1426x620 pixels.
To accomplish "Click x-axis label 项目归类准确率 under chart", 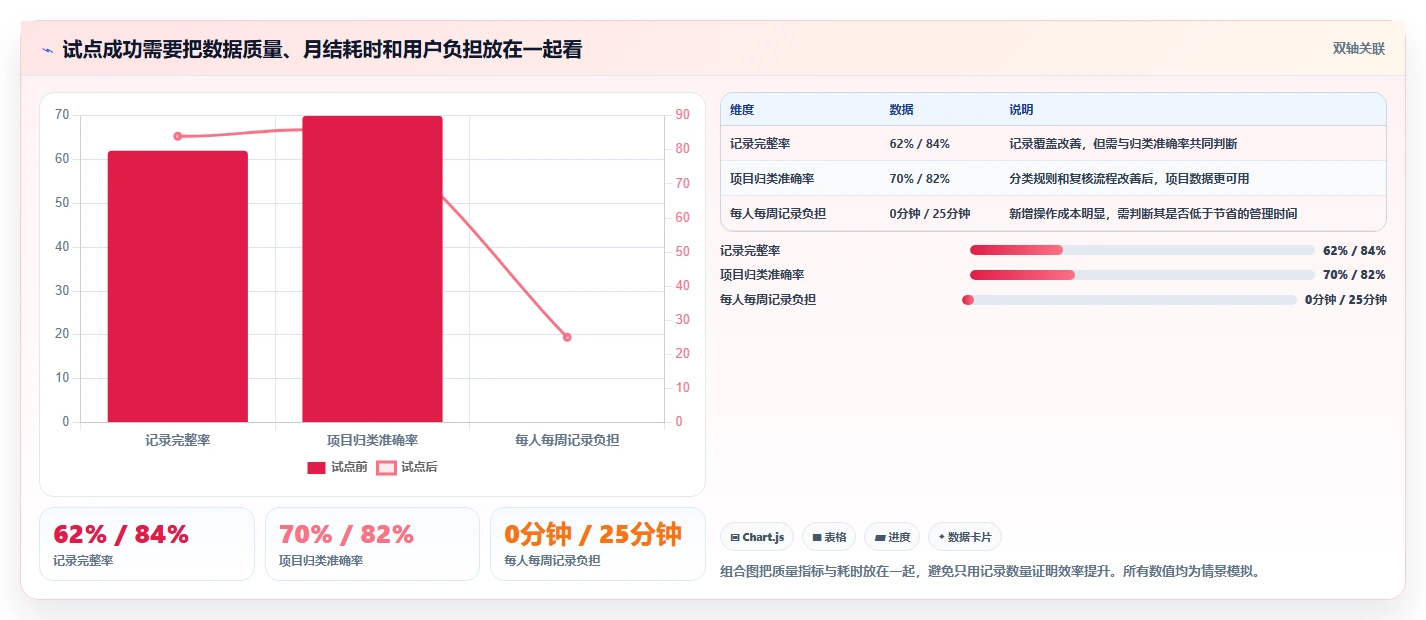I will [x=372, y=440].
